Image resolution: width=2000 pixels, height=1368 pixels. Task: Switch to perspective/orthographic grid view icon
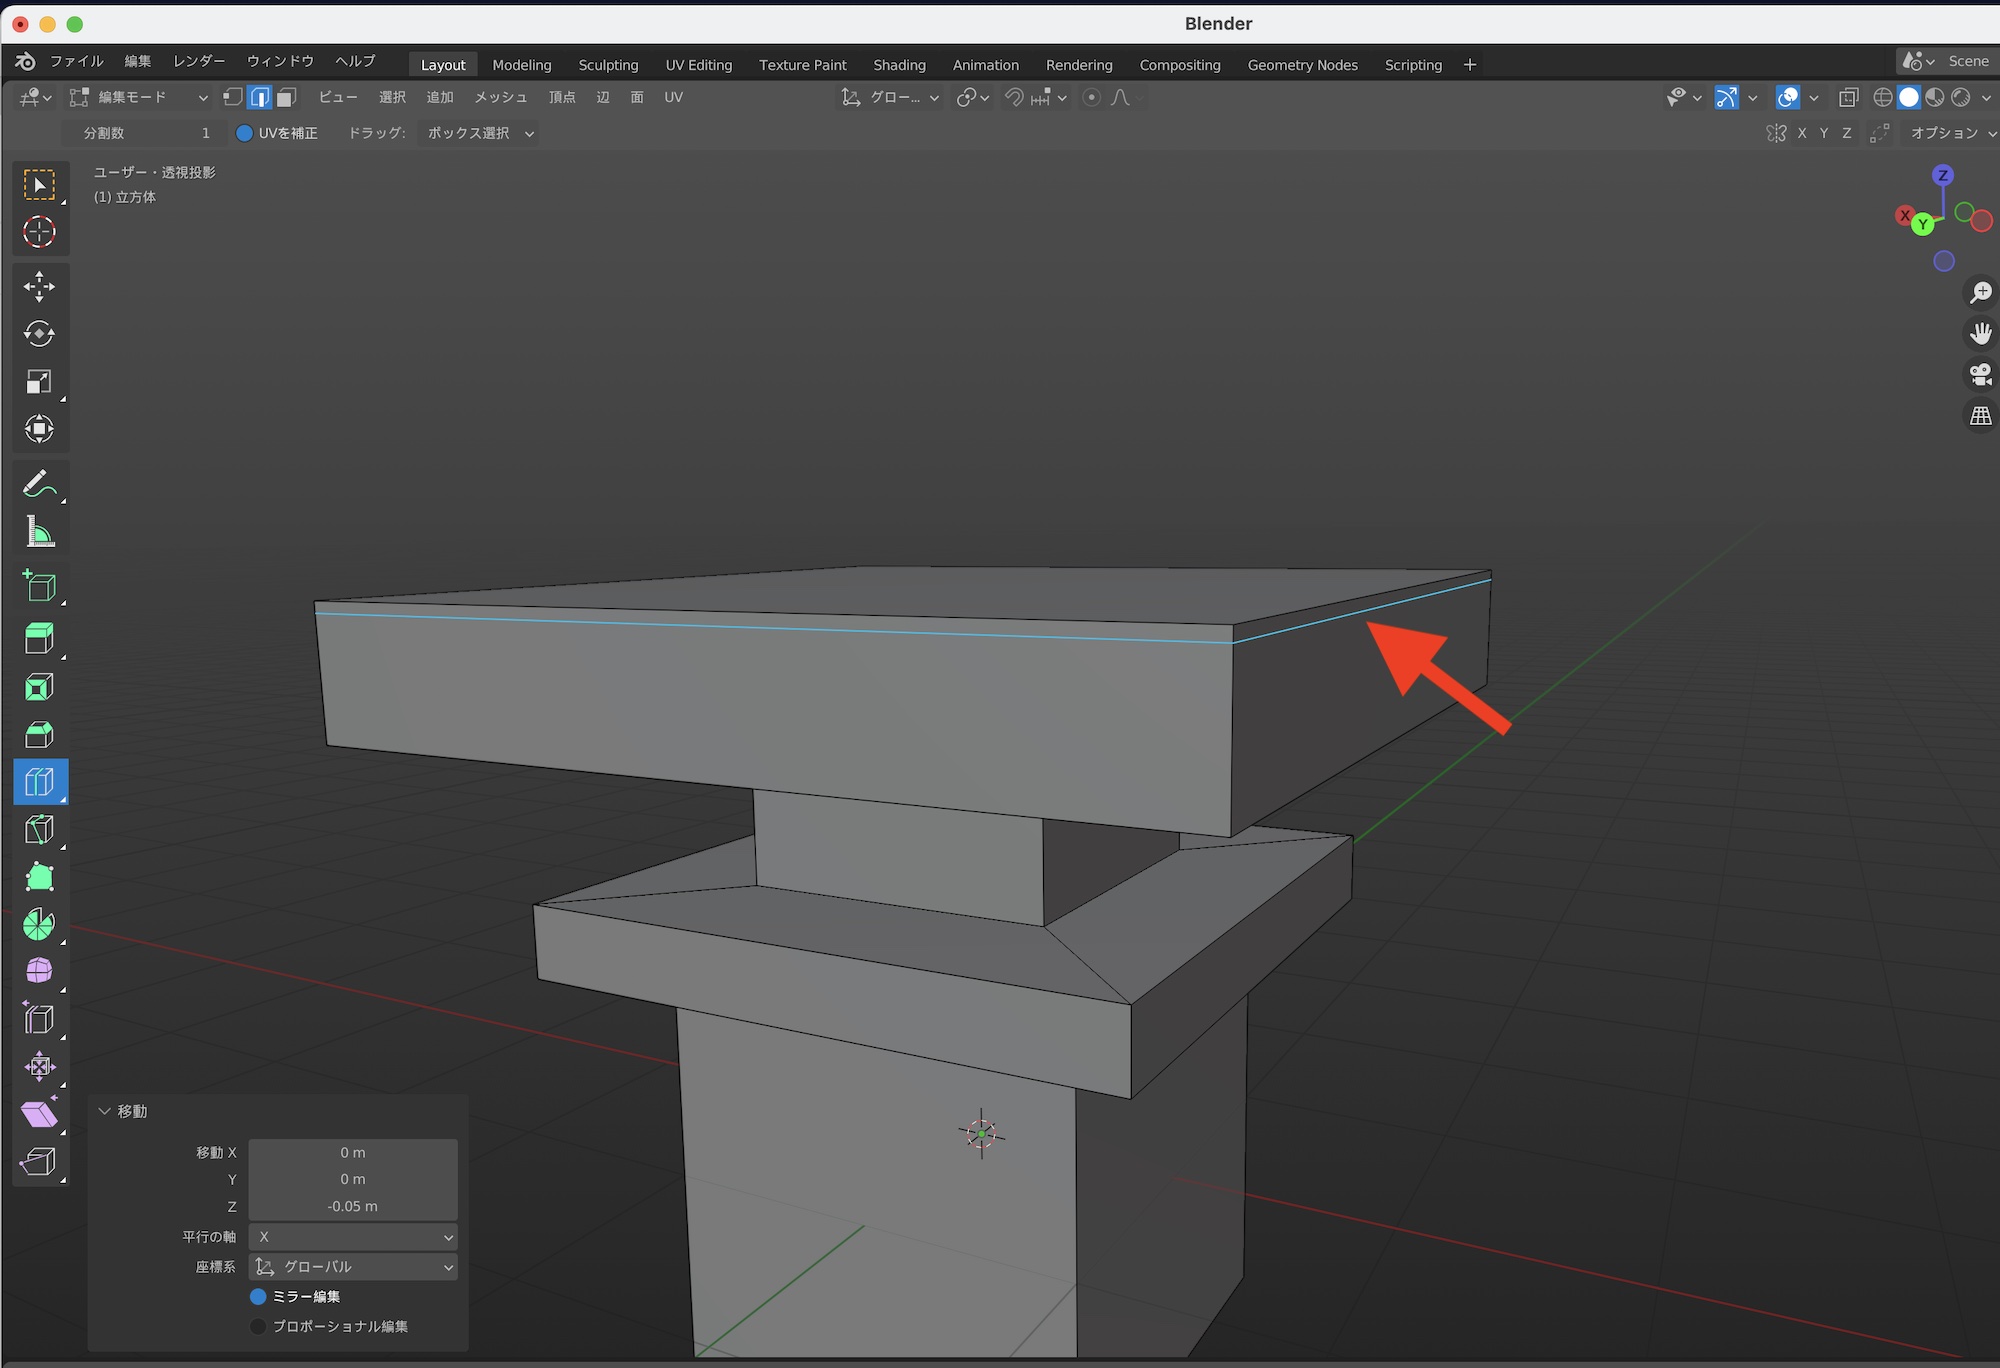pyautogui.click(x=1980, y=416)
